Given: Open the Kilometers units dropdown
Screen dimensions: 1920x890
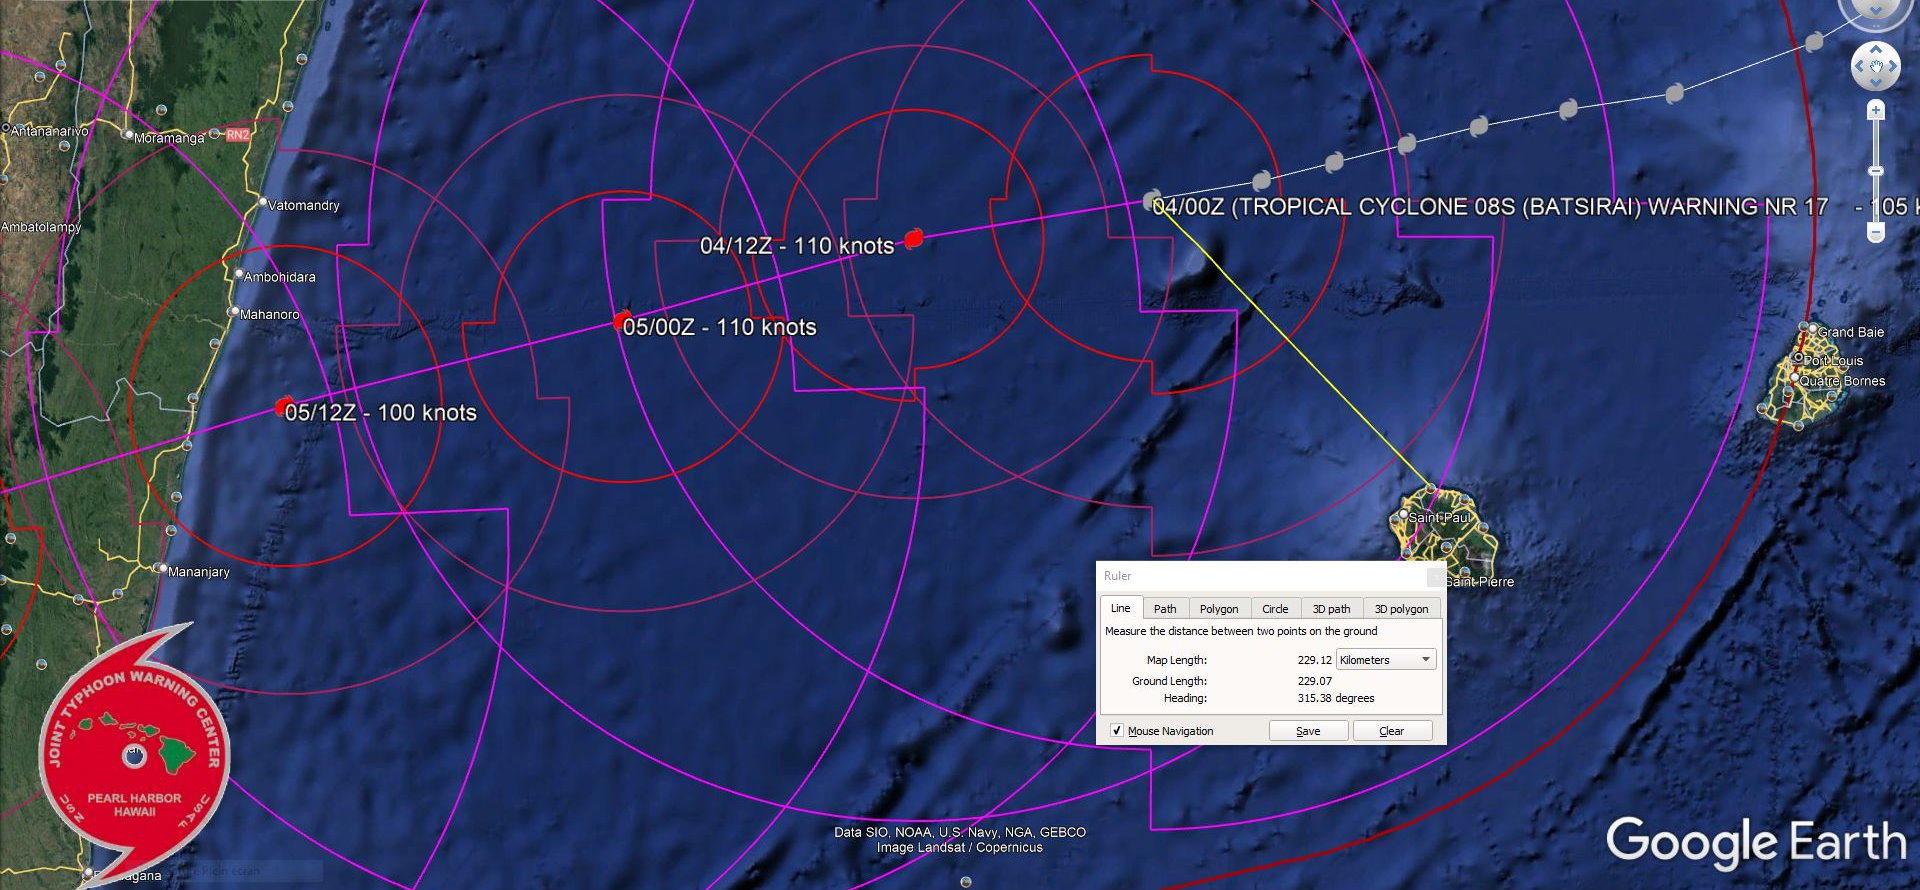Looking at the screenshot, I should (x=1386, y=660).
